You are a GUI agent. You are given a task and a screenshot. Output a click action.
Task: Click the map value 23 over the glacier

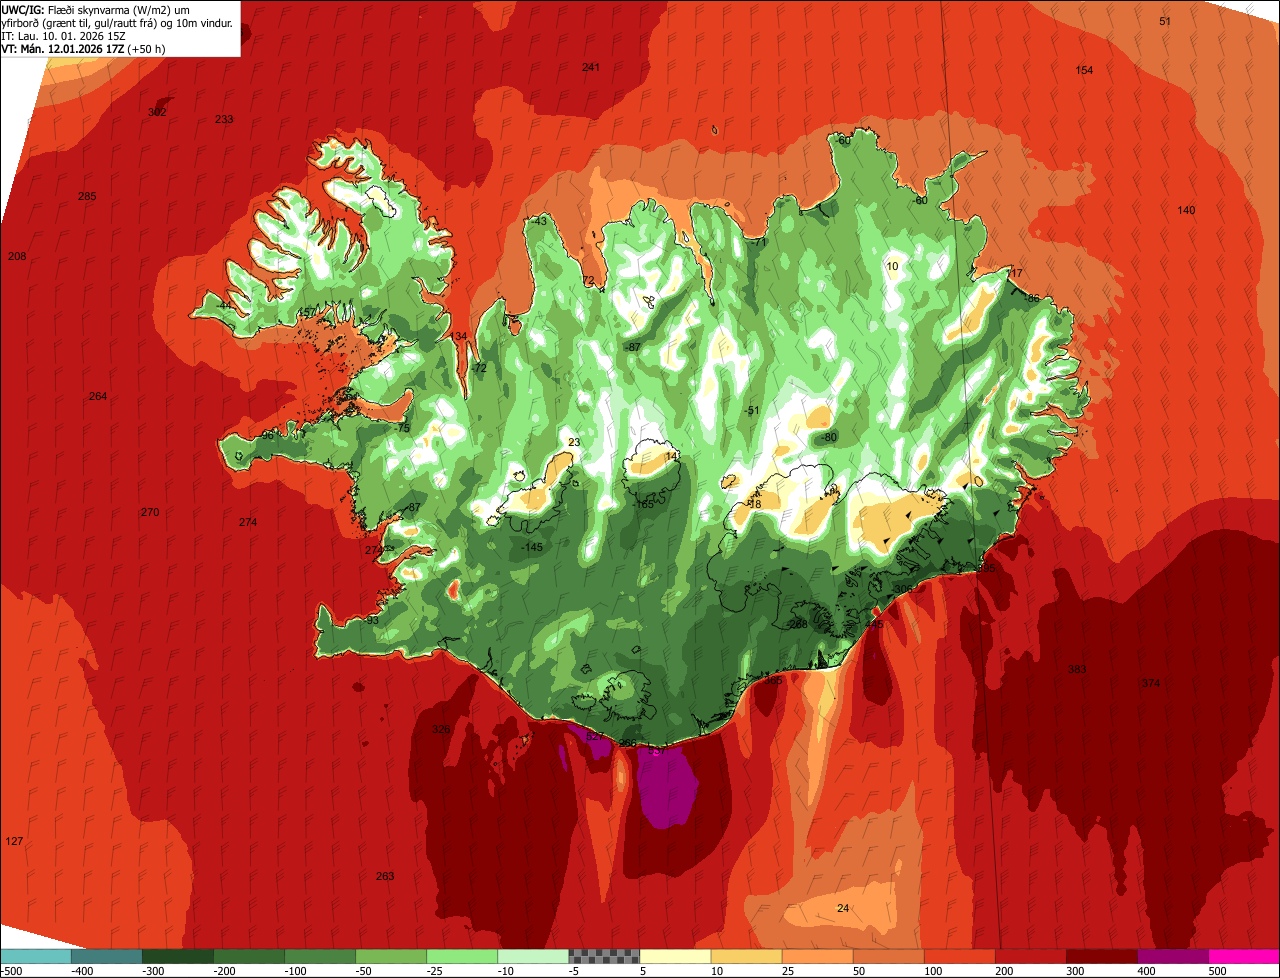[x=574, y=442]
